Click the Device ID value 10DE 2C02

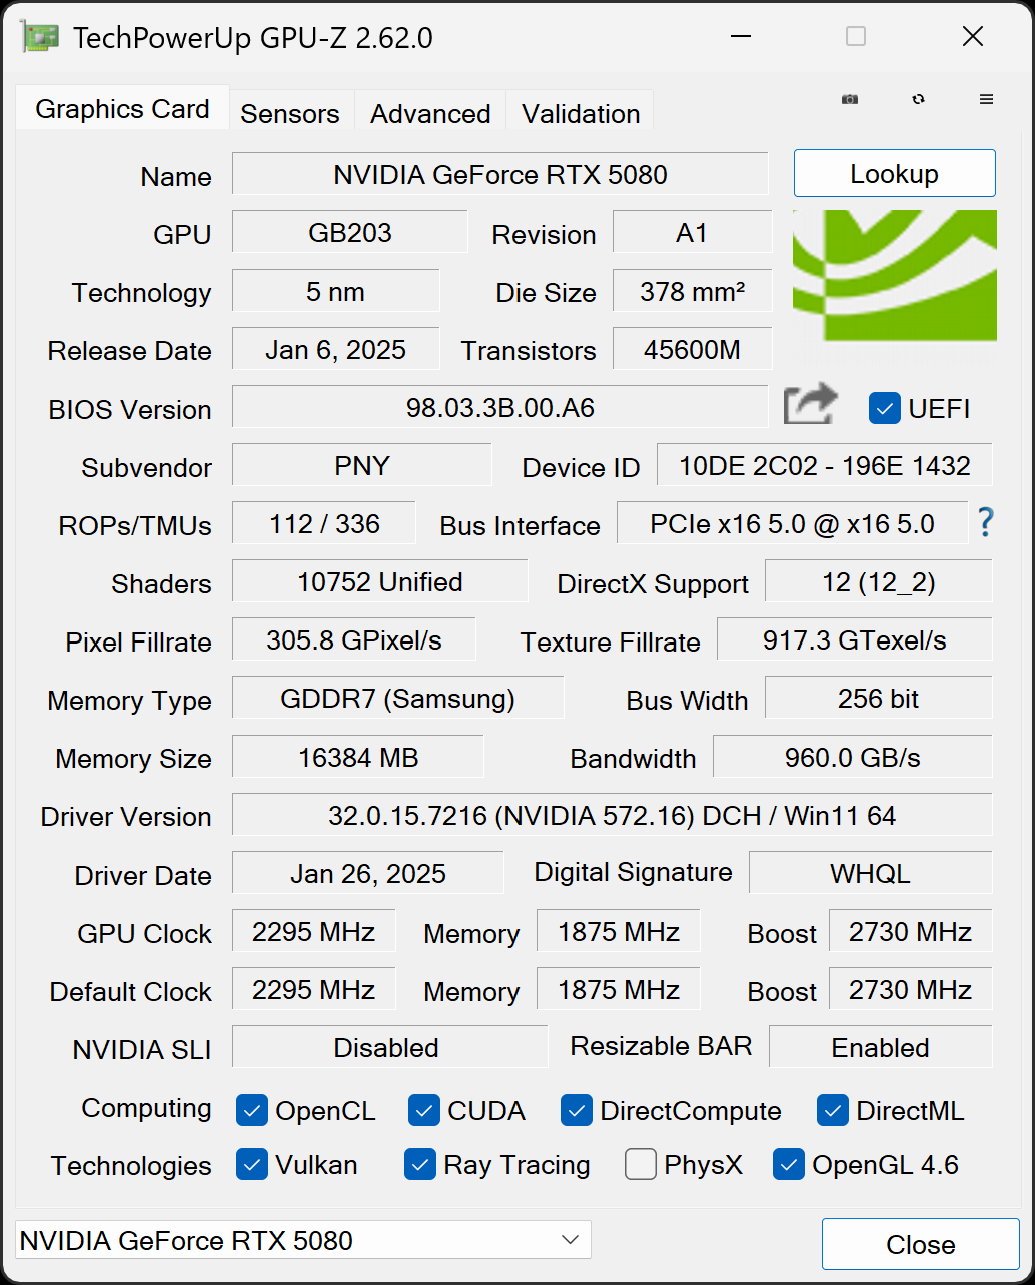pos(825,465)
